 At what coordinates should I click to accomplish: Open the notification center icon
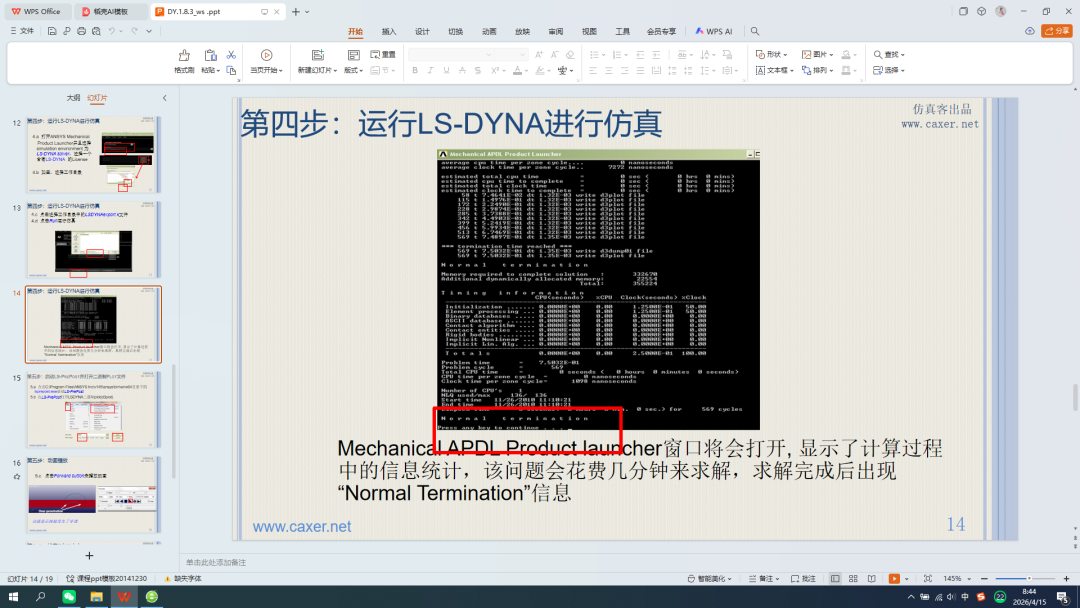click(1063, 597)
